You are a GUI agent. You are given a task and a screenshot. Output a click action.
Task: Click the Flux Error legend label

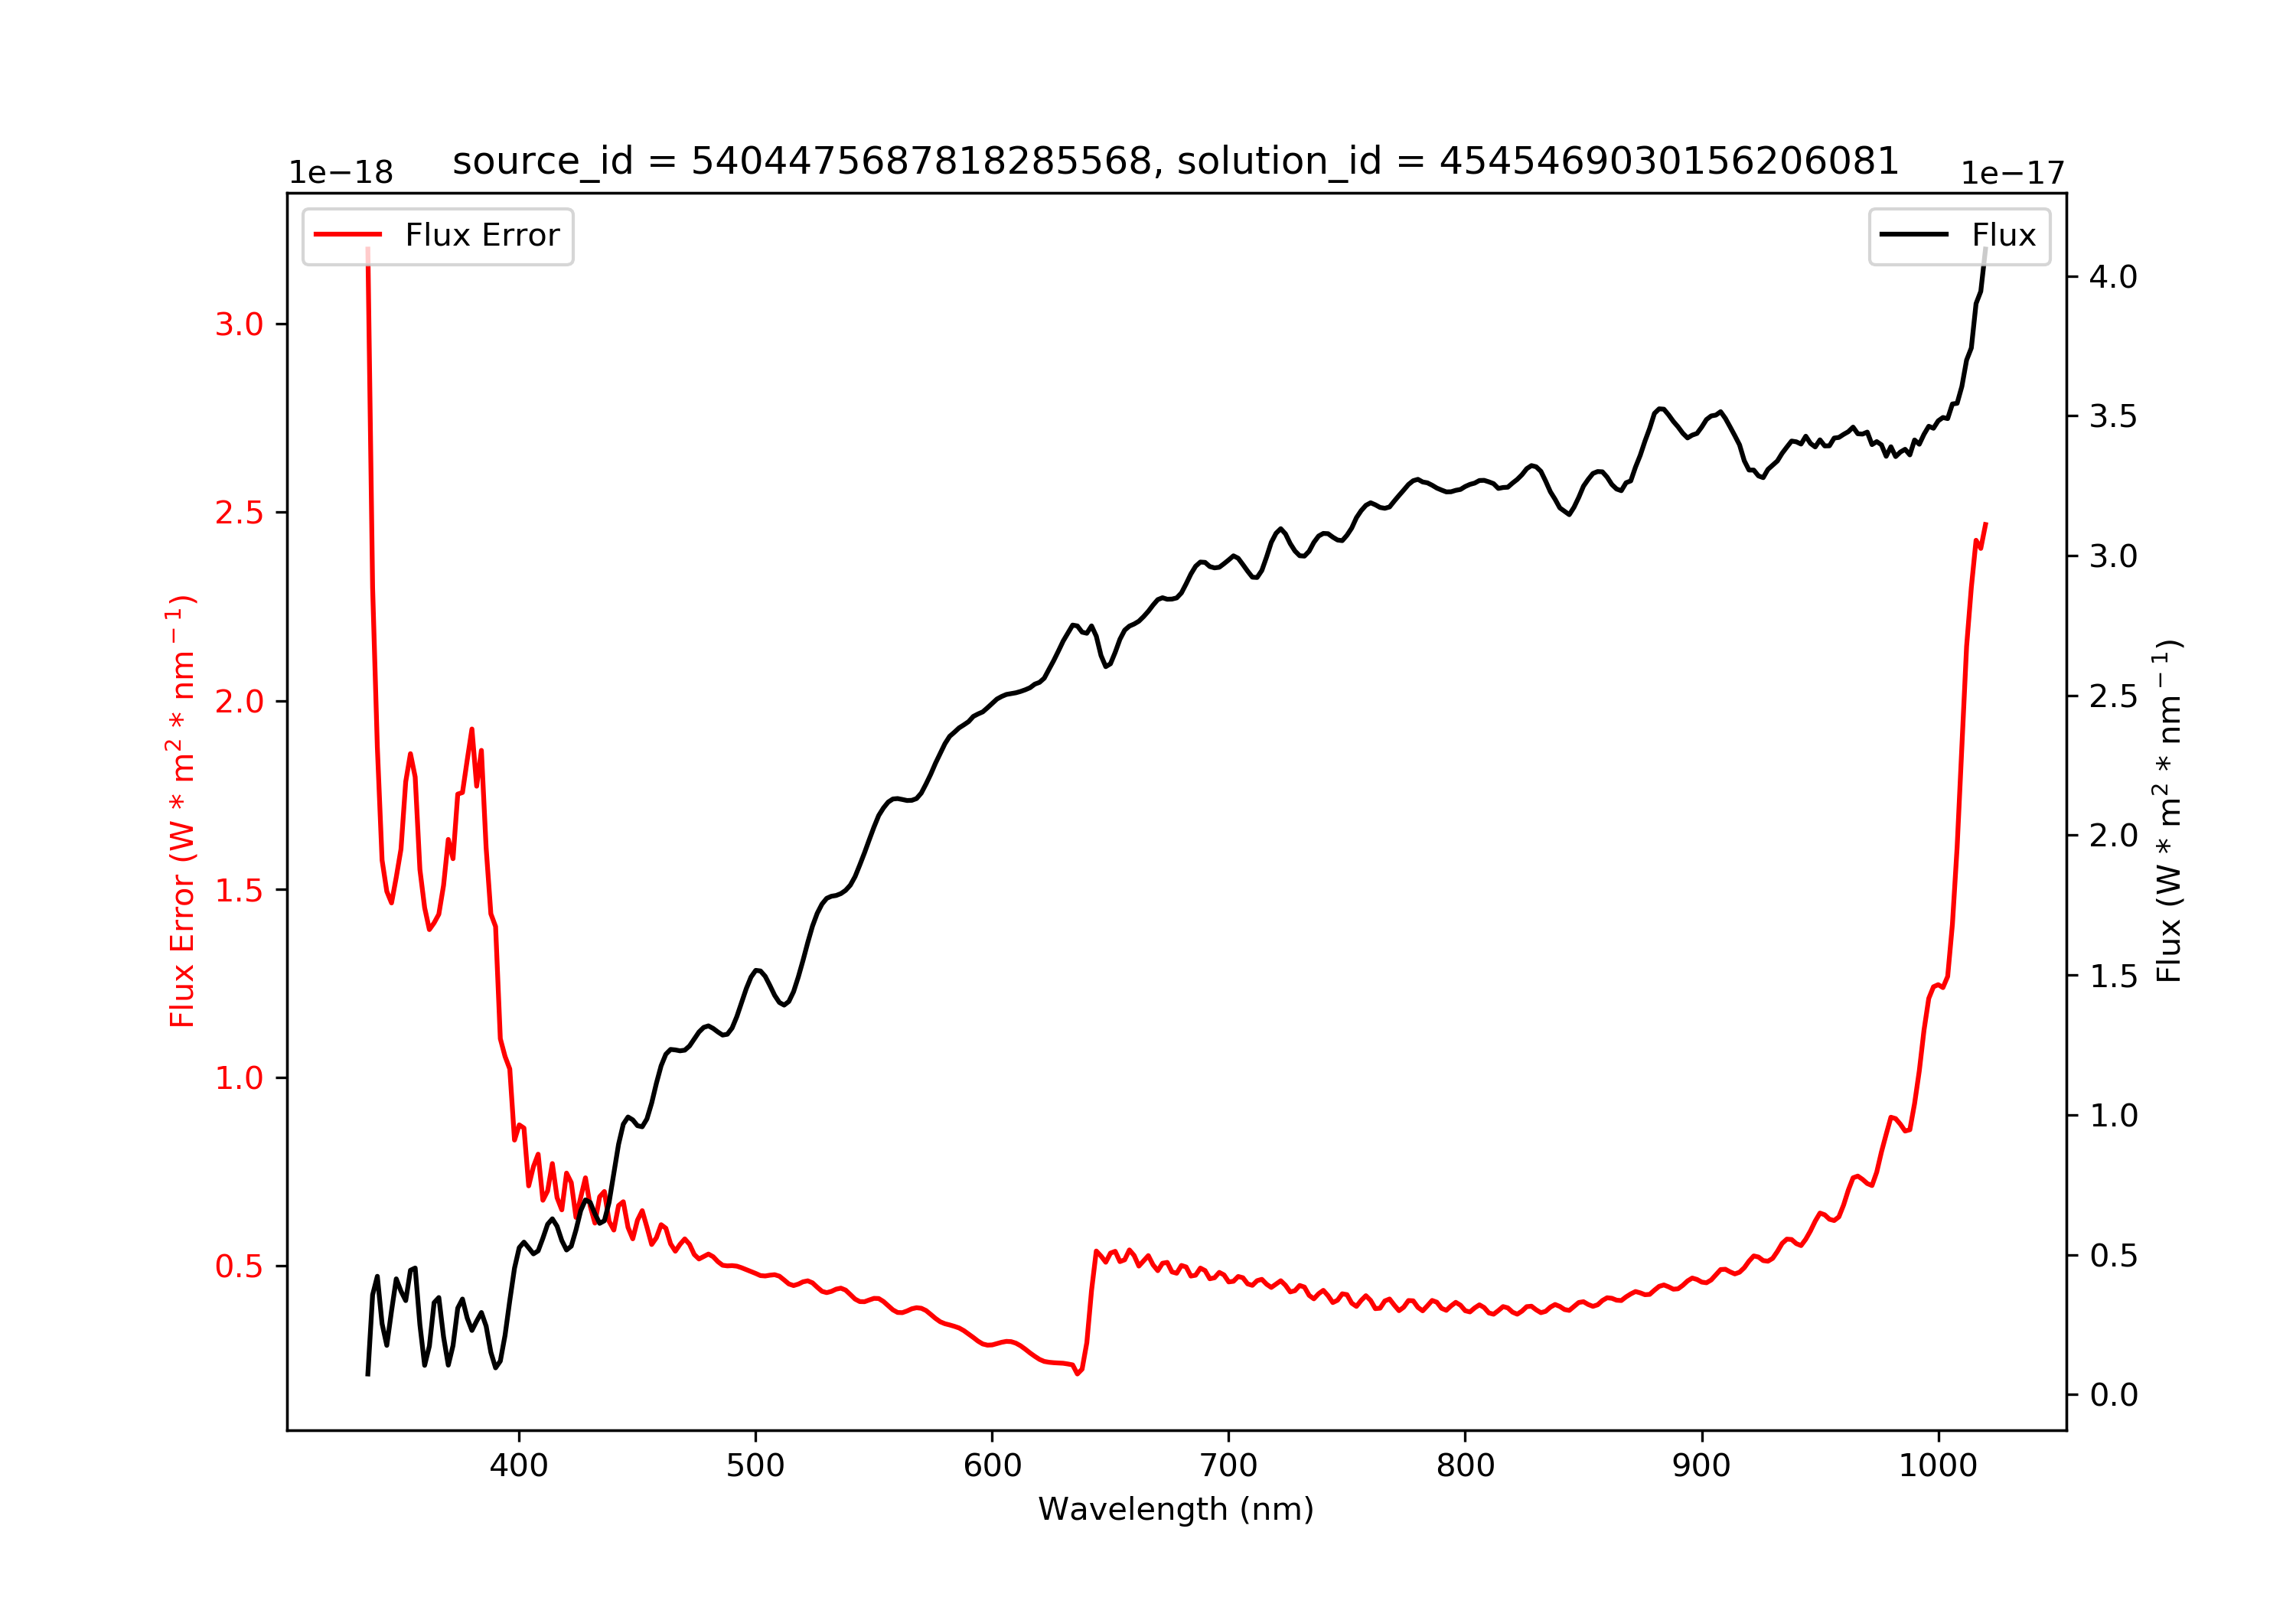[482, 235]
